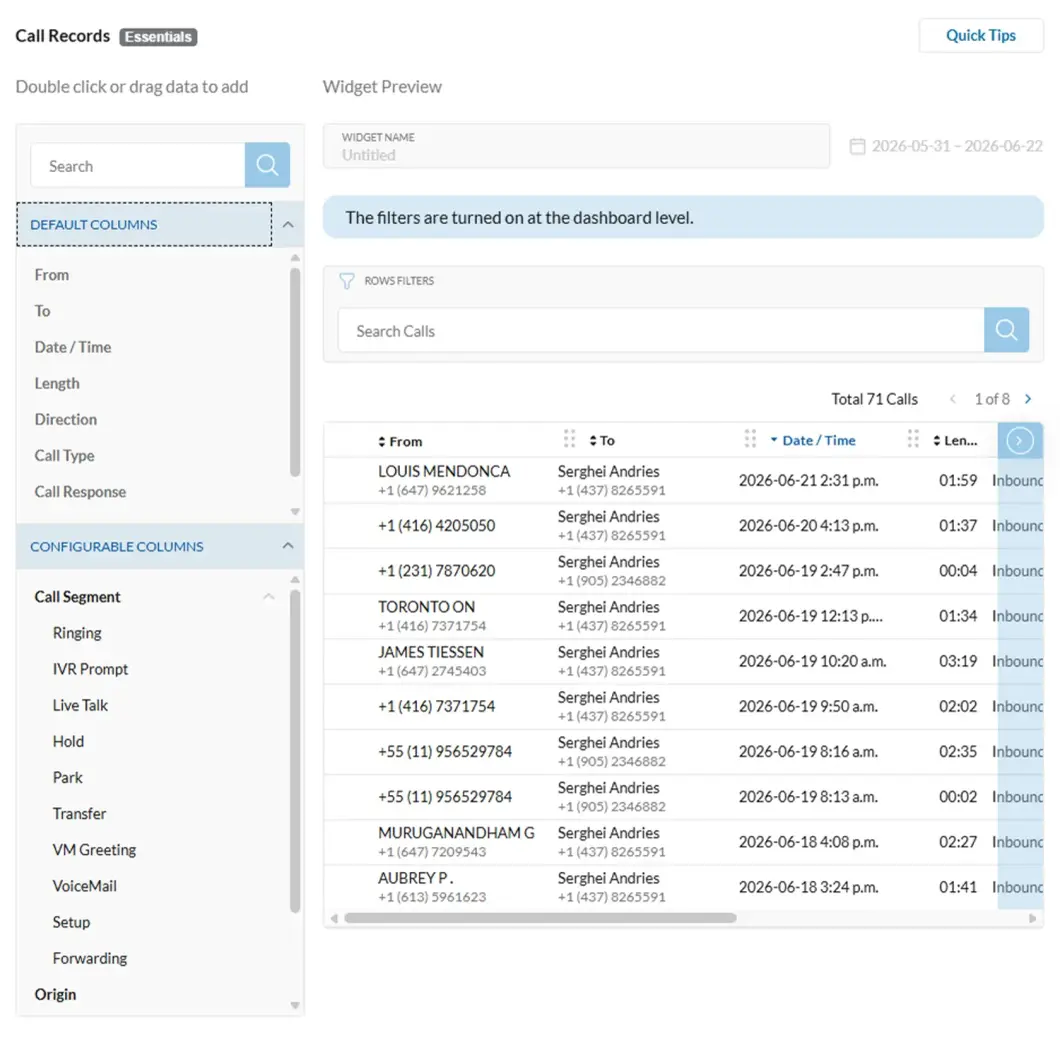
Task: Select VM Greeting call segment
Action: 94,850
